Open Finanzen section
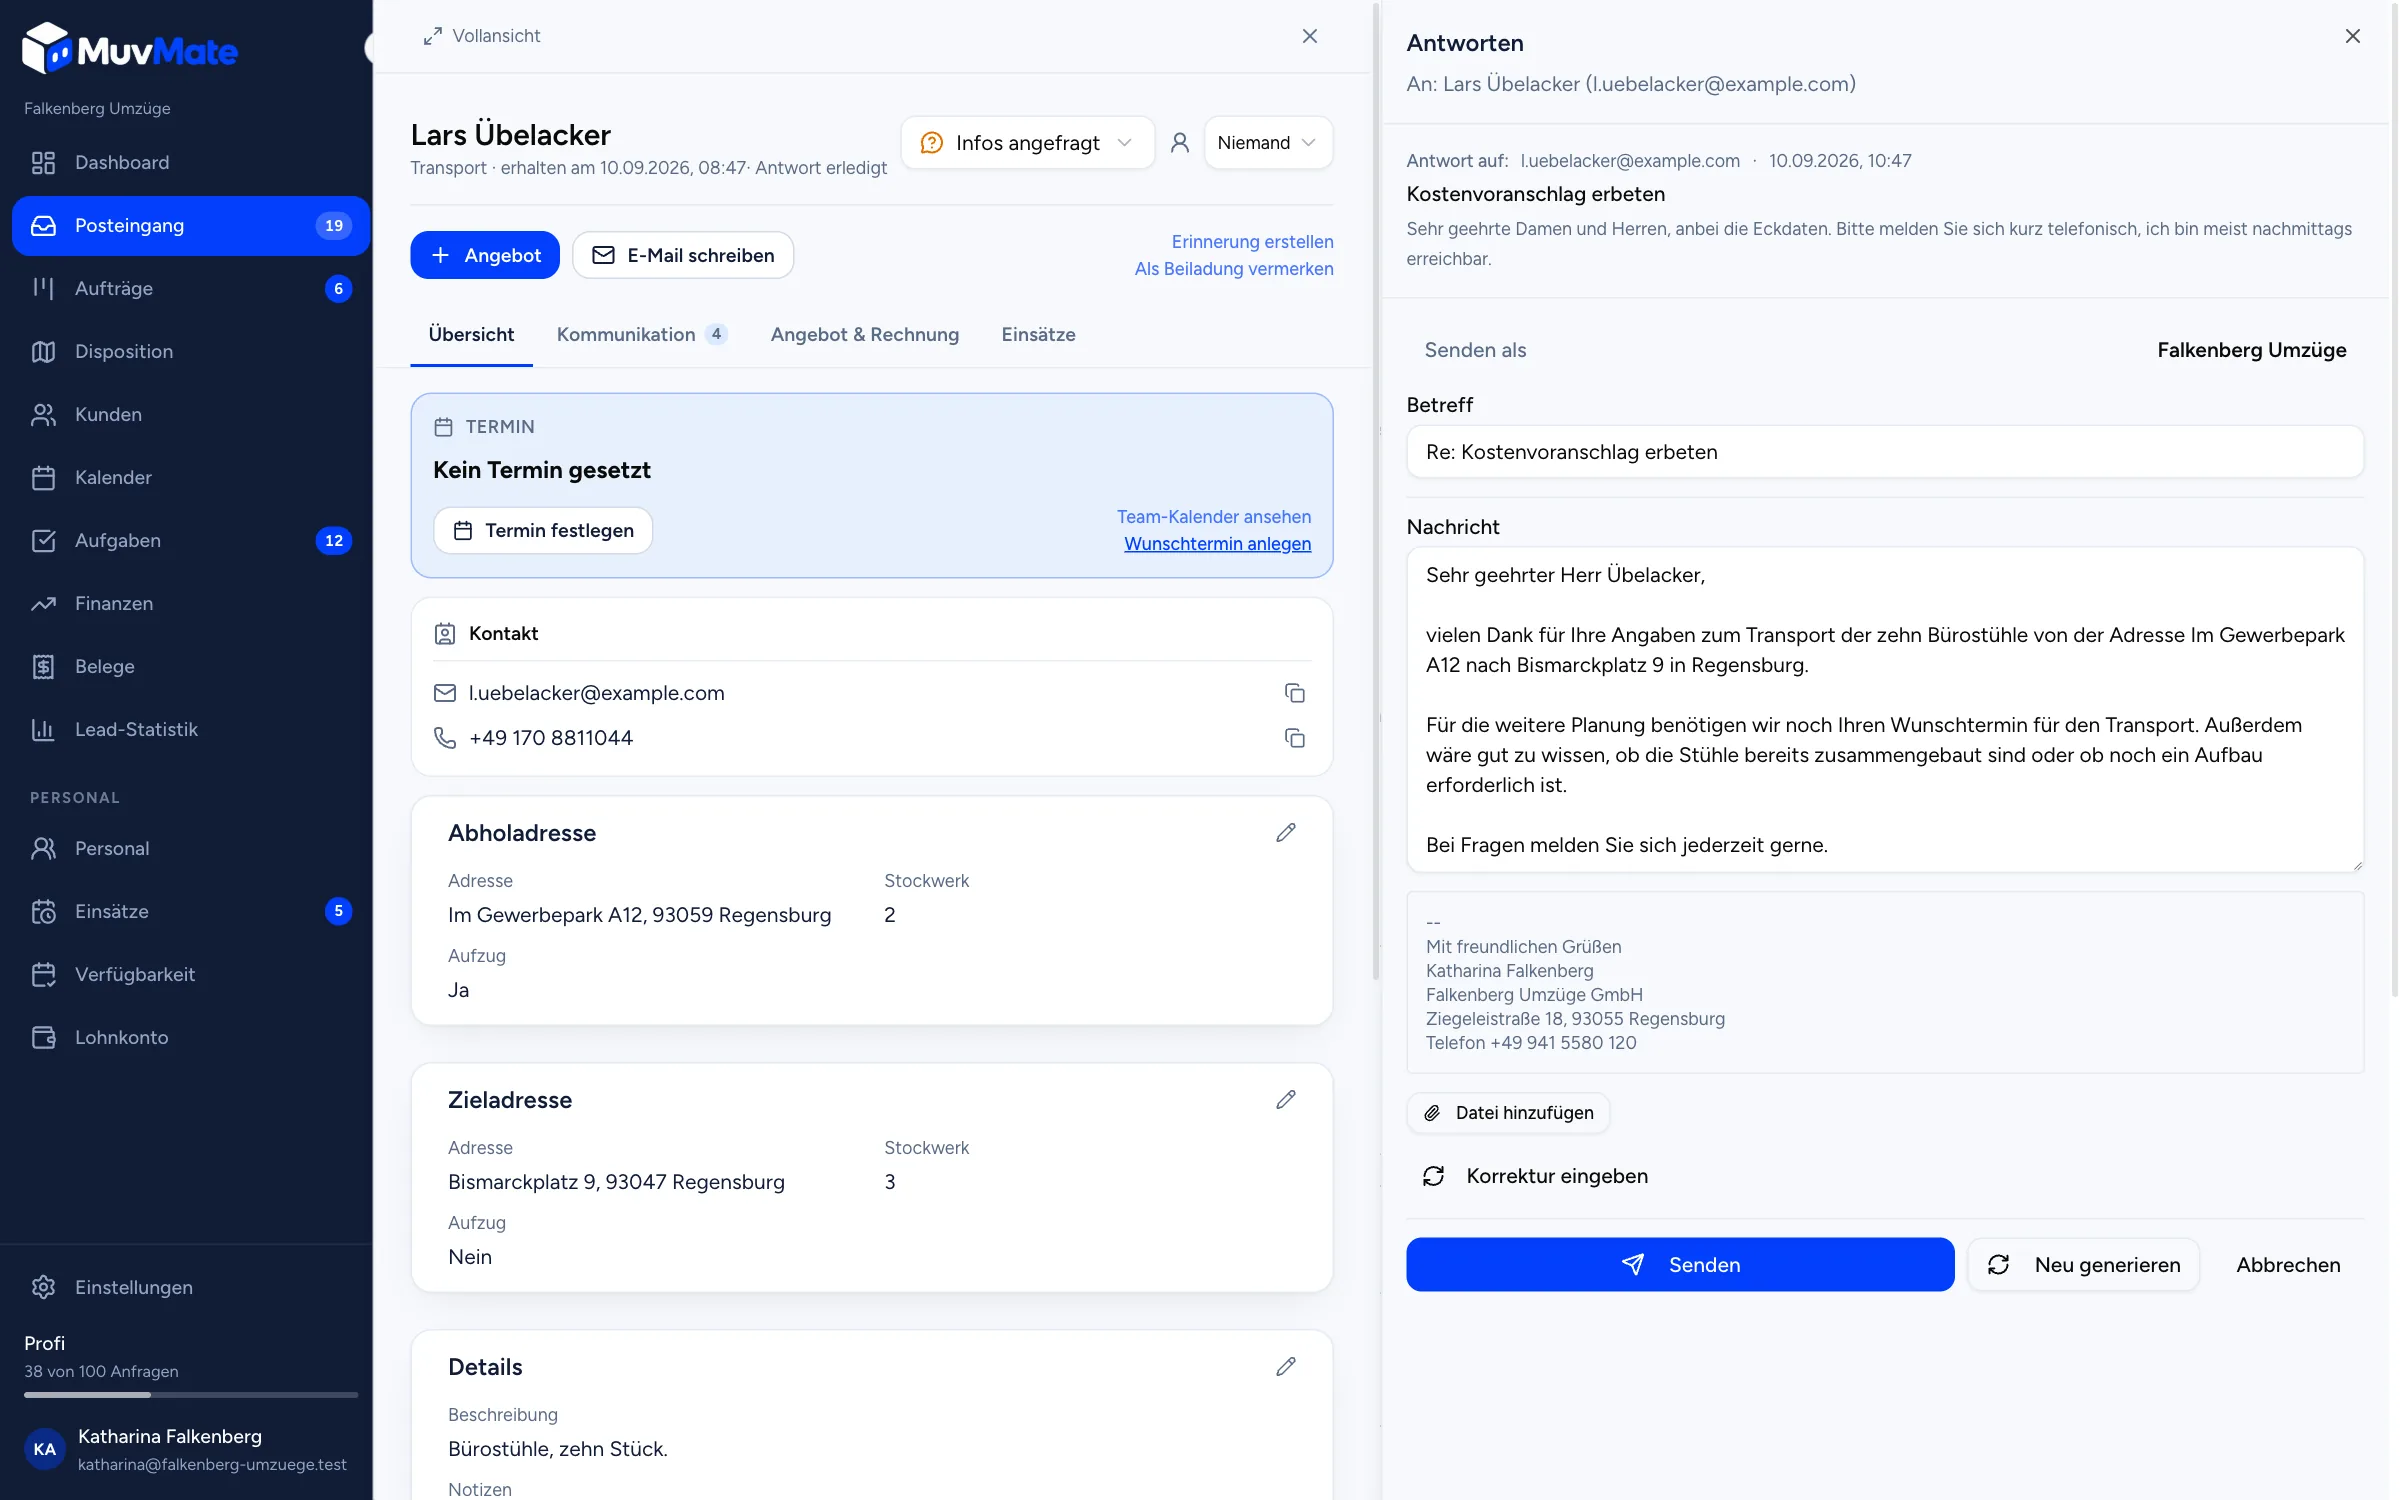Screen dimensions: 2400x1500 (x=190, y=603)
